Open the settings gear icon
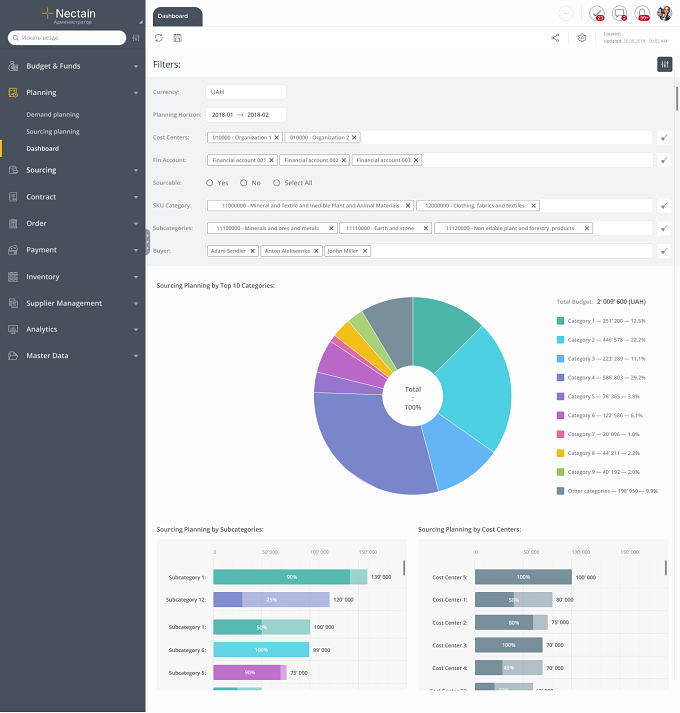680x713 pixels. 582,38
